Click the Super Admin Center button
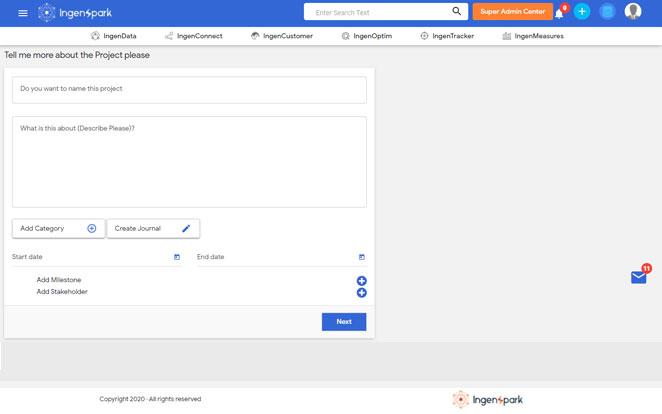662x414 pixels. tap(513, 11)
